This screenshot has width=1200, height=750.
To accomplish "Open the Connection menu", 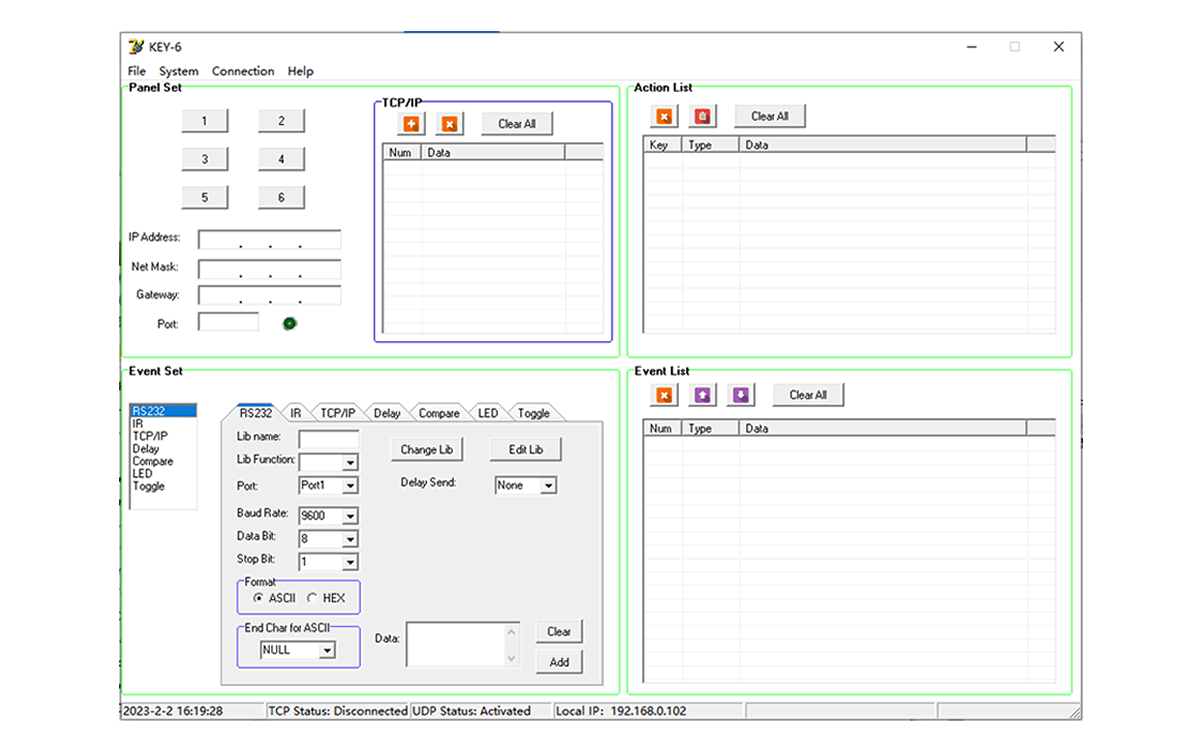I will click(x=242, y=71).
